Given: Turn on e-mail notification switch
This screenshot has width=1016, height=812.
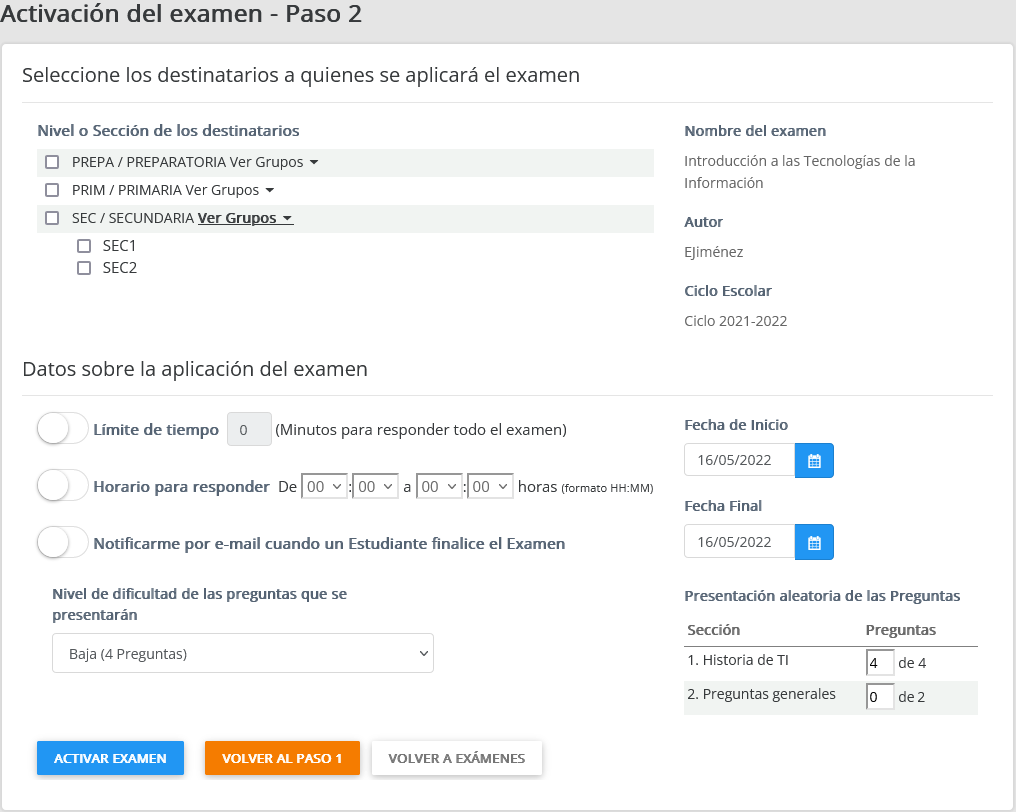Looking at the screenshot, I should click(x=63, y=543).
